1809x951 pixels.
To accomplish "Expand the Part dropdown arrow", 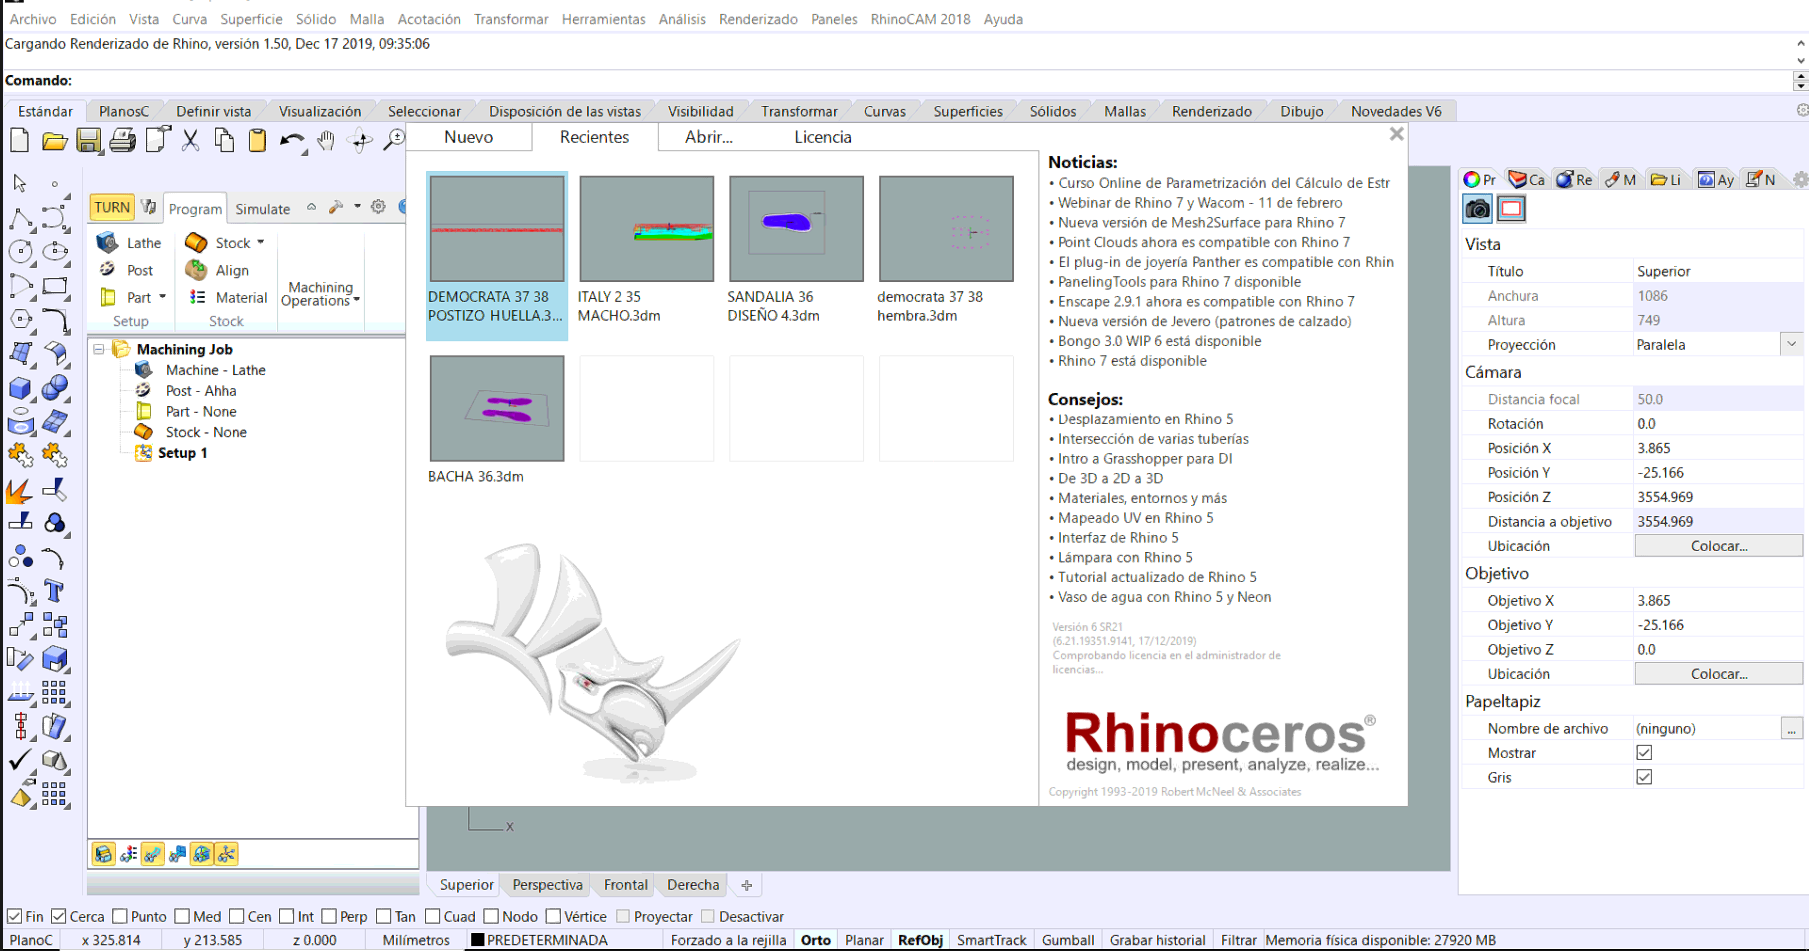I will [x=162, y=297].
